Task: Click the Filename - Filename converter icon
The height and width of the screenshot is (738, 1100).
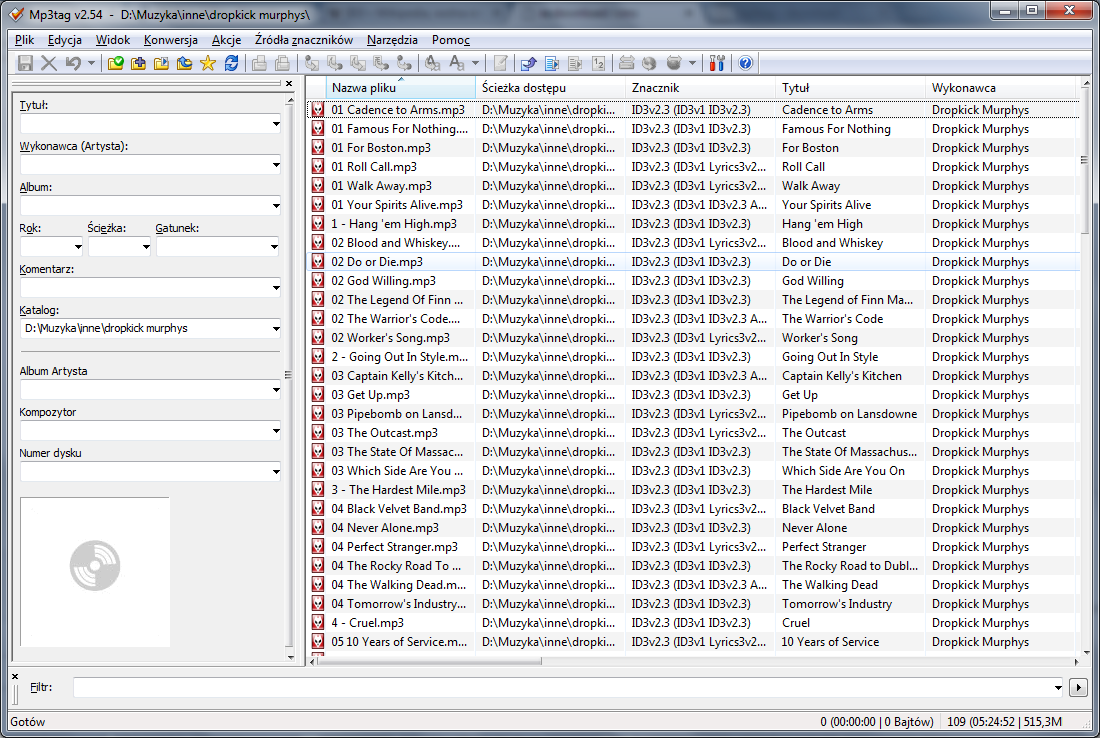Action: tap(358, 63)
